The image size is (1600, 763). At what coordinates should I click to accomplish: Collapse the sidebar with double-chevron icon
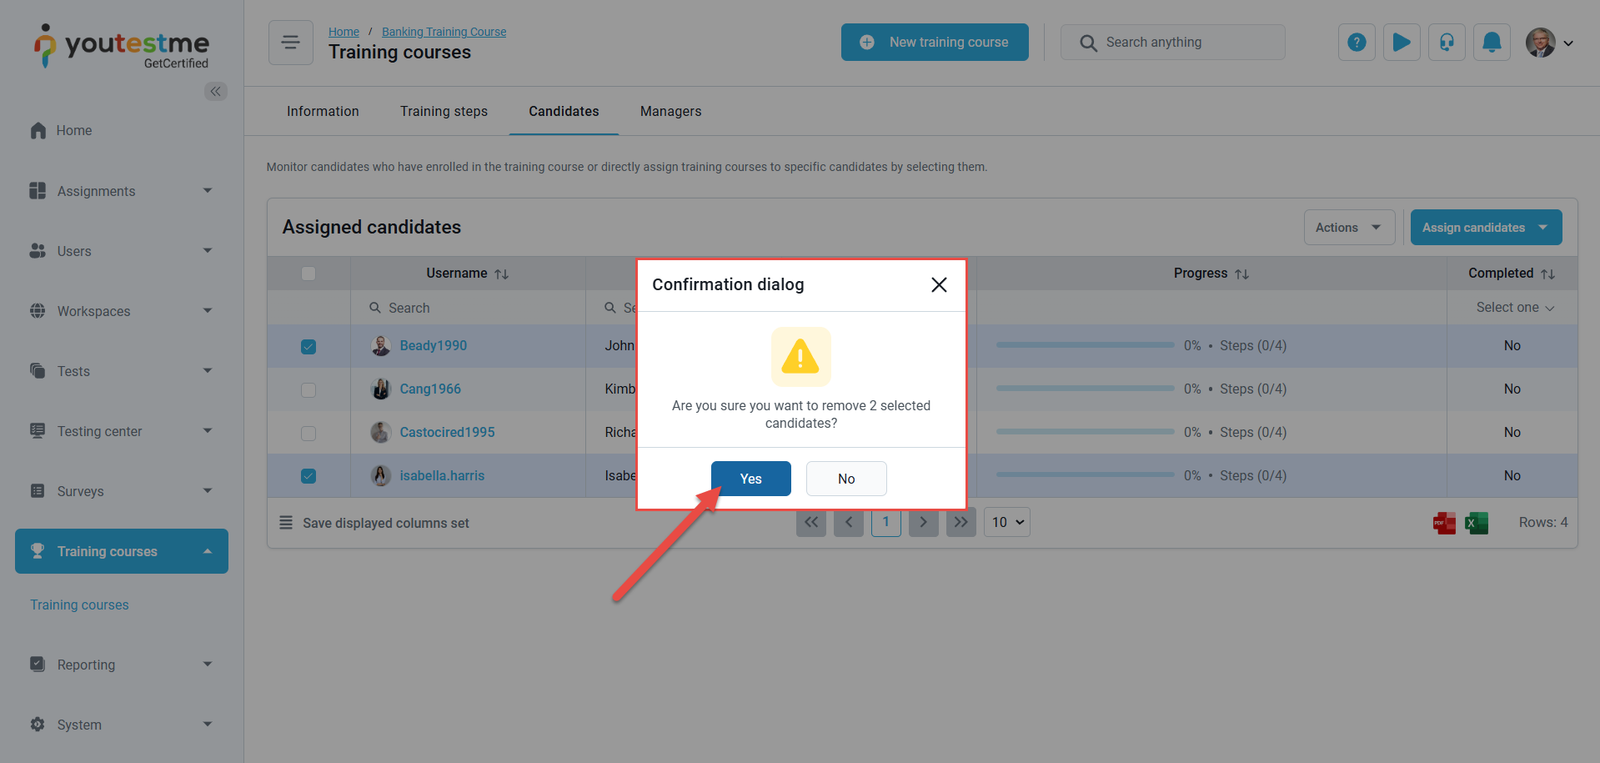pos(215,91)
